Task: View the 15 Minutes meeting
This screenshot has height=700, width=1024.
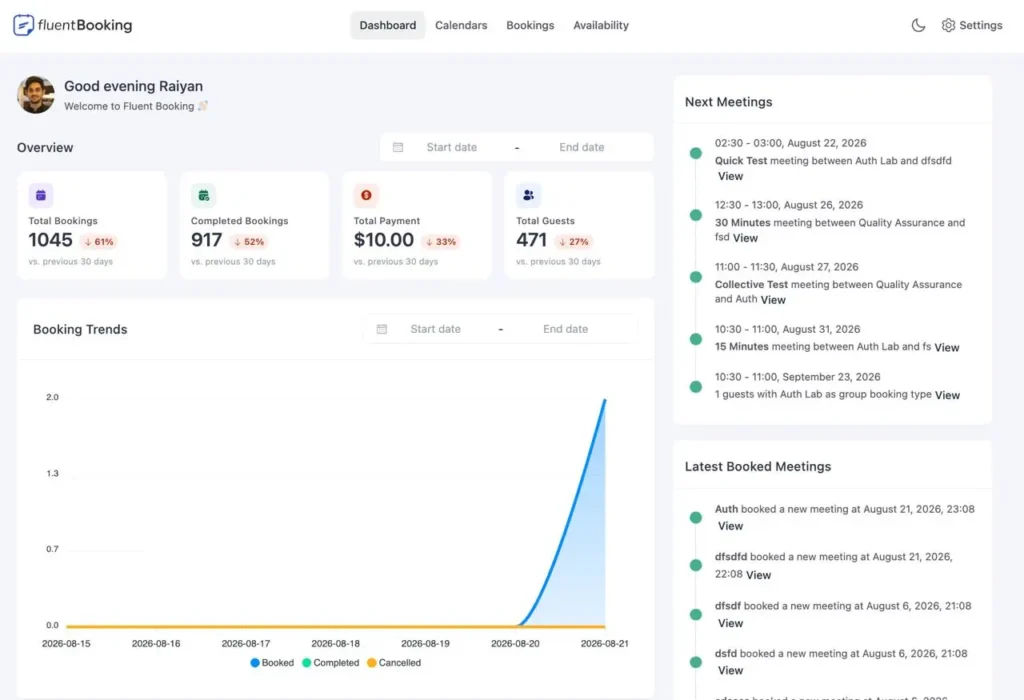Action: tap(946, 347)
